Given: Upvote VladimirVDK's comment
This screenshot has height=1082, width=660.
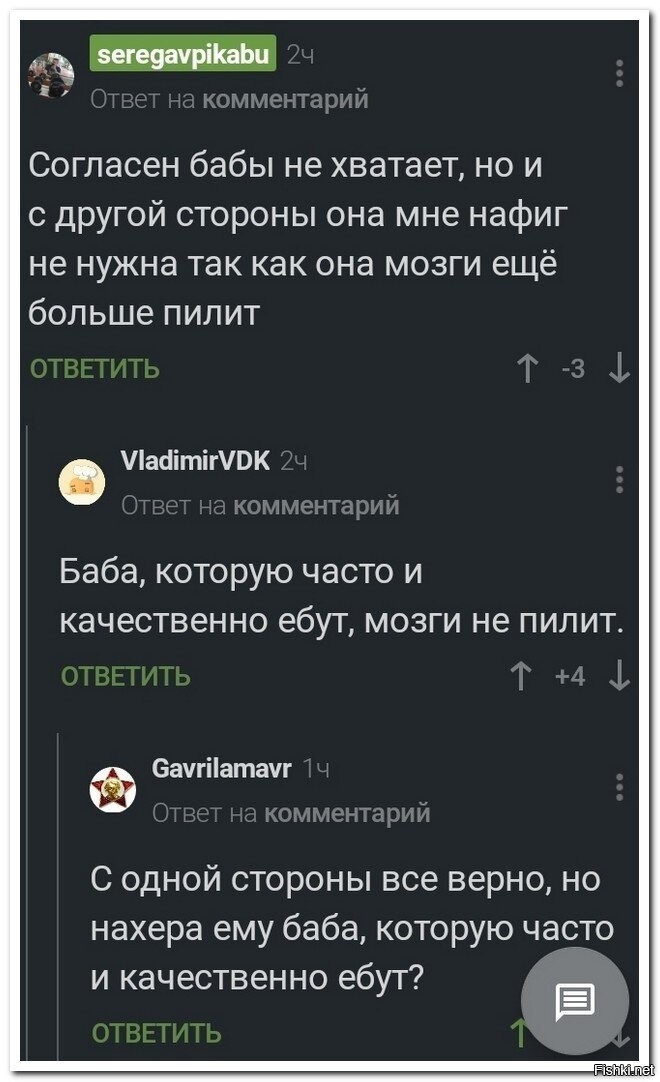Looking at the screenshot, I should (x=521, y=676).
